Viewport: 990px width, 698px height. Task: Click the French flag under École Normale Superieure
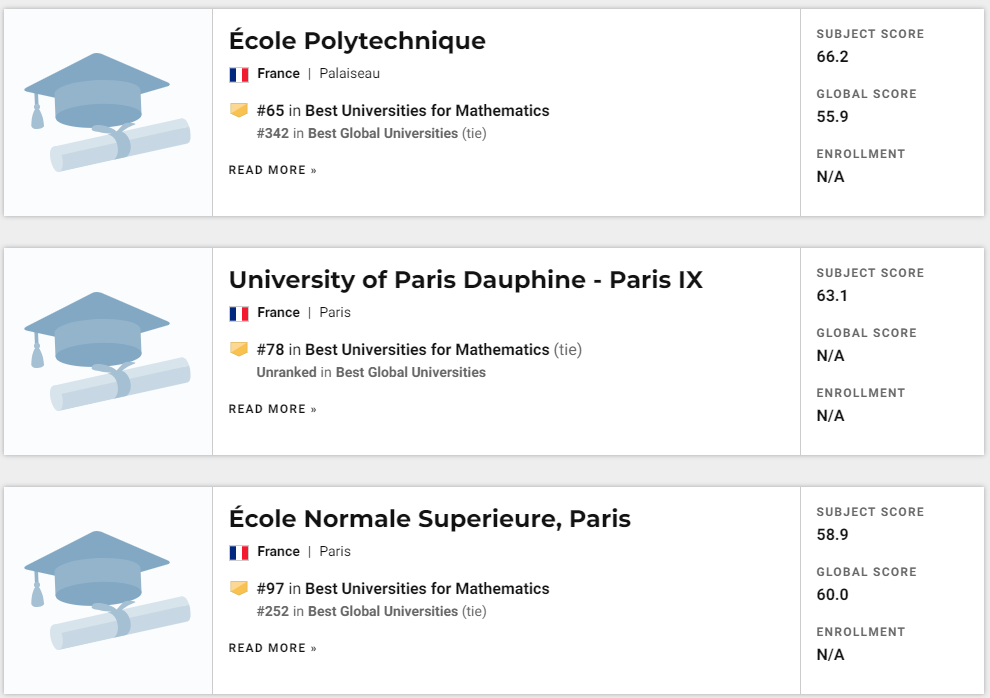click(239, 553)
